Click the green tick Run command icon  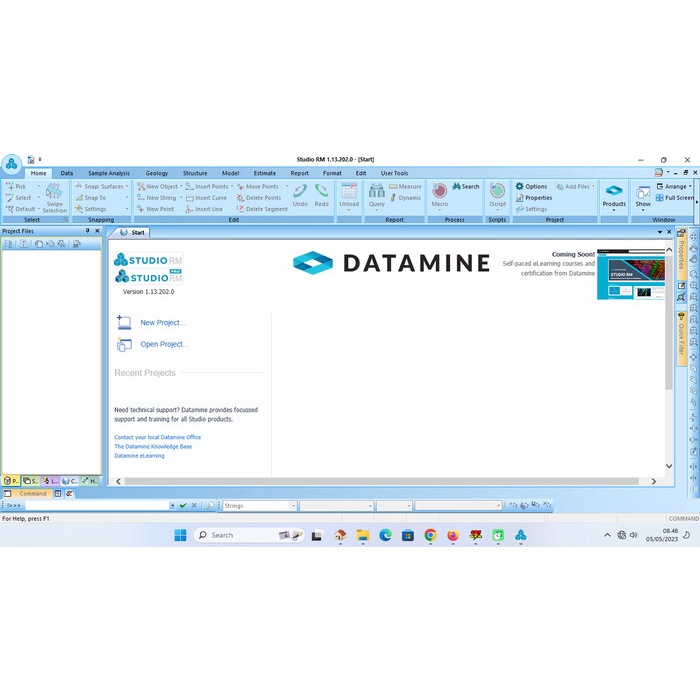[183, 505]
